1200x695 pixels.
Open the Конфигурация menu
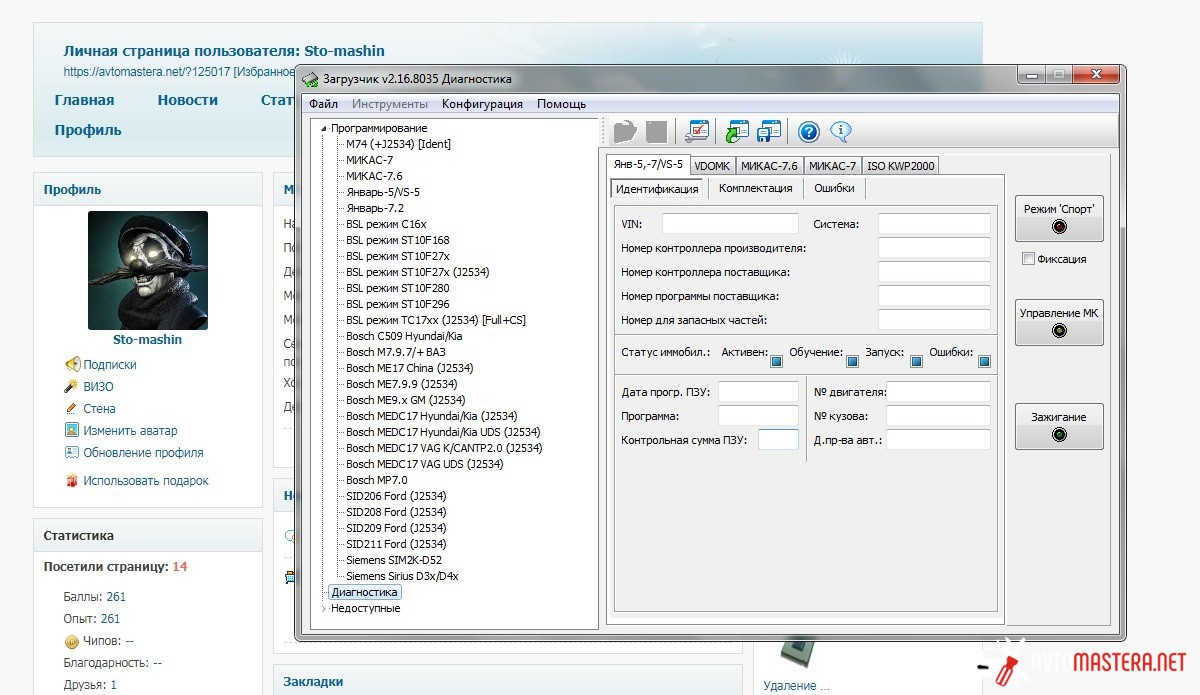click(482, 104)
